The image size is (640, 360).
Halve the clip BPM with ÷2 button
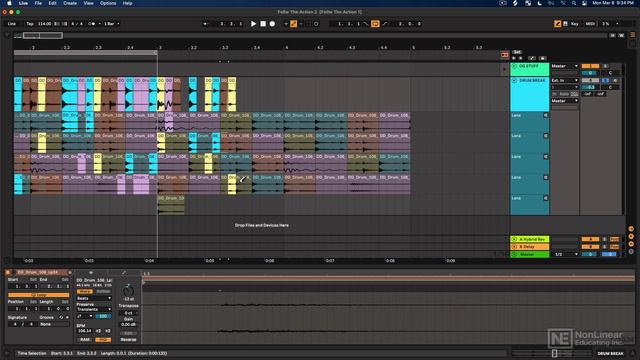coord(99,331)
